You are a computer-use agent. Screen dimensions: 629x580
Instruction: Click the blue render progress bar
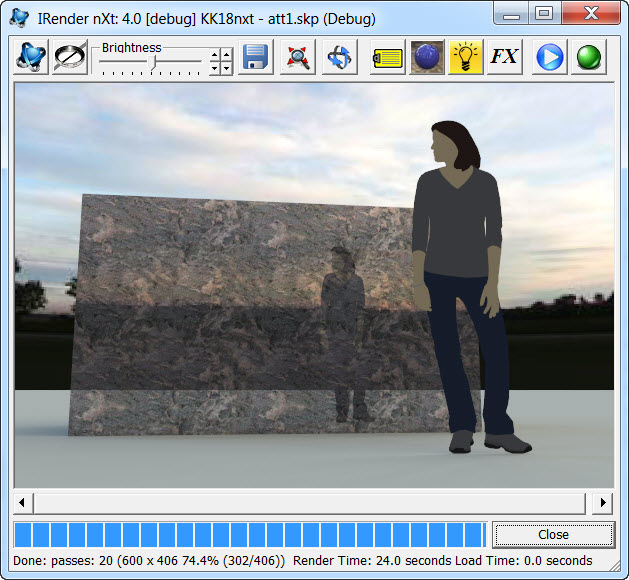250,534
